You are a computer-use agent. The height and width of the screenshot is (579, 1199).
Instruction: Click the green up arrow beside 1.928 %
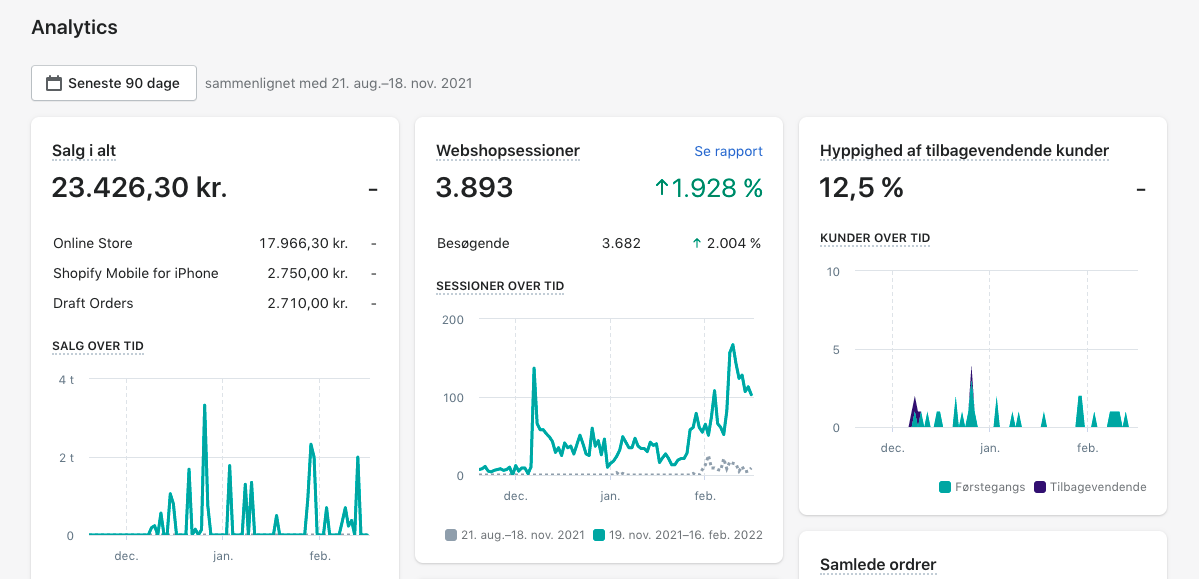[x=661, y=187]
